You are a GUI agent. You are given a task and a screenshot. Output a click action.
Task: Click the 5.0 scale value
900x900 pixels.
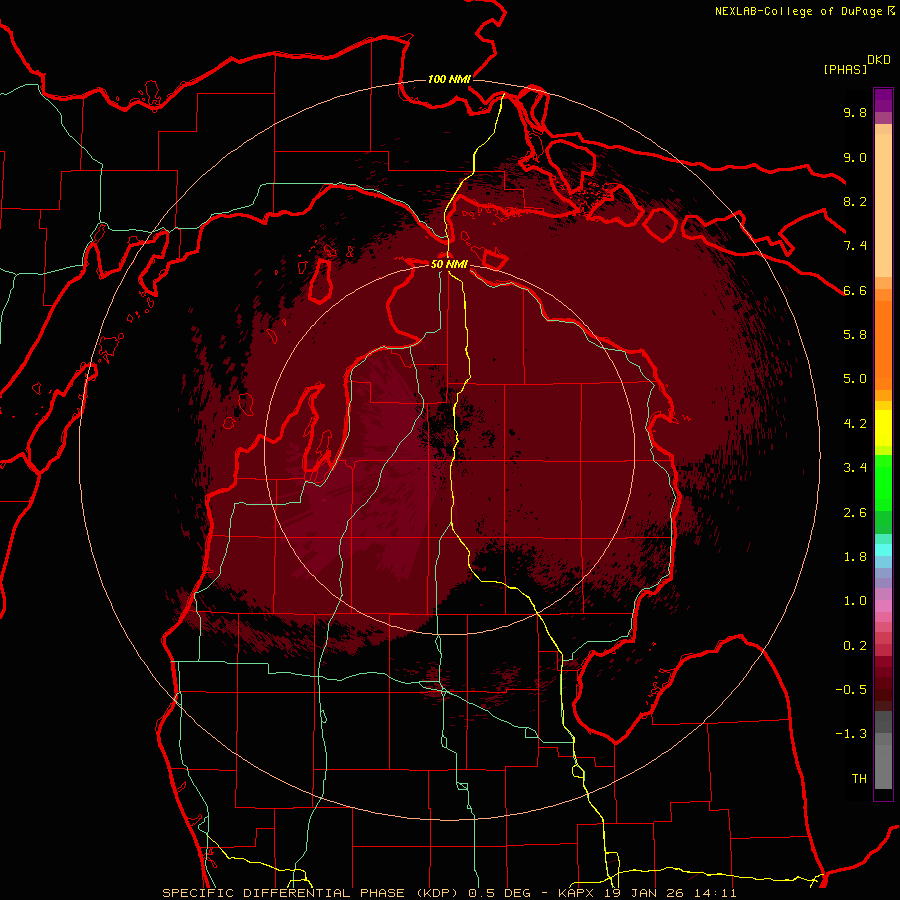855,379
